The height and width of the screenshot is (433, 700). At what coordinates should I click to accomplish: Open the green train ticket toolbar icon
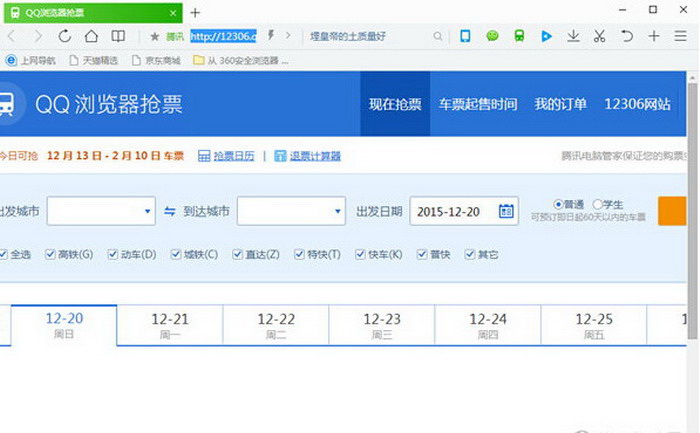click(x=519, y=36)
